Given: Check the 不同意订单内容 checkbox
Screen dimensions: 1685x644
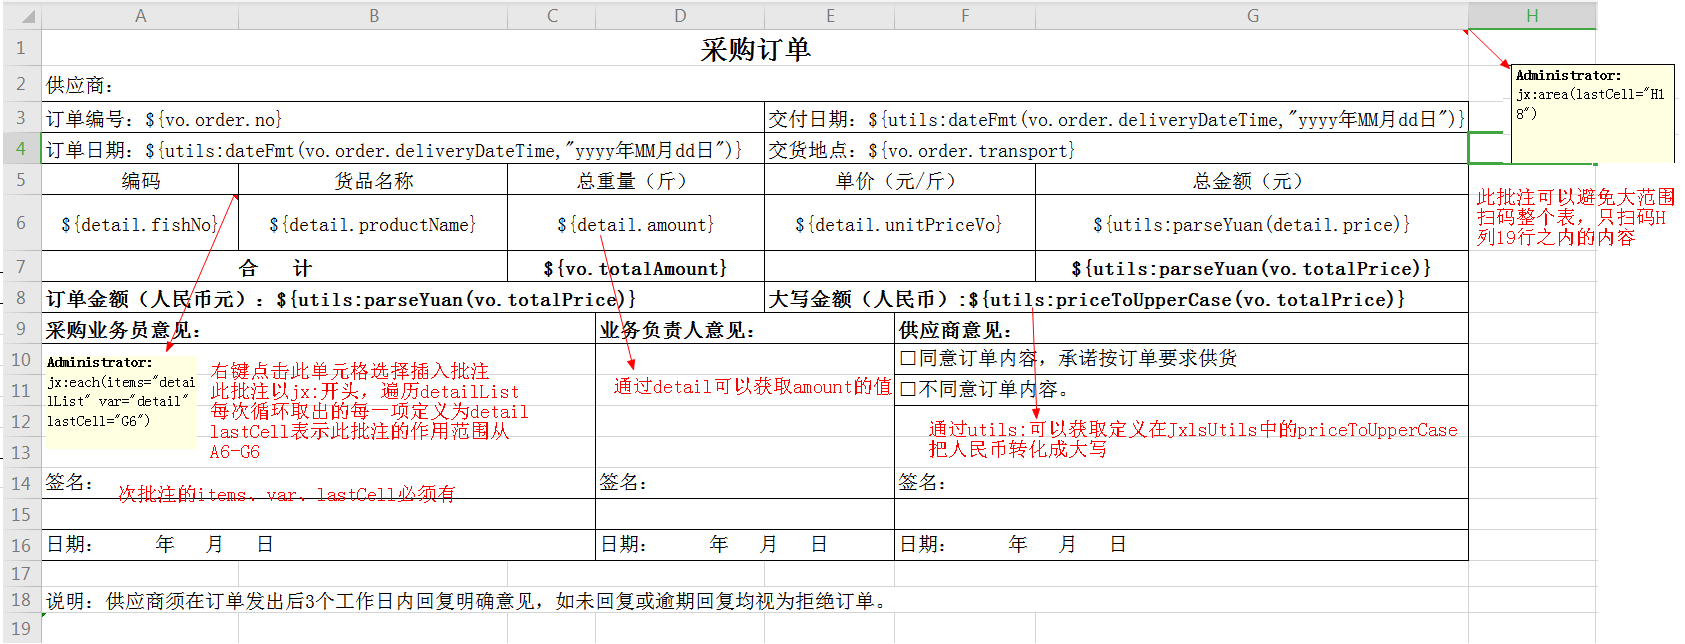Looking at the screenshot, I should coord(908,389).
